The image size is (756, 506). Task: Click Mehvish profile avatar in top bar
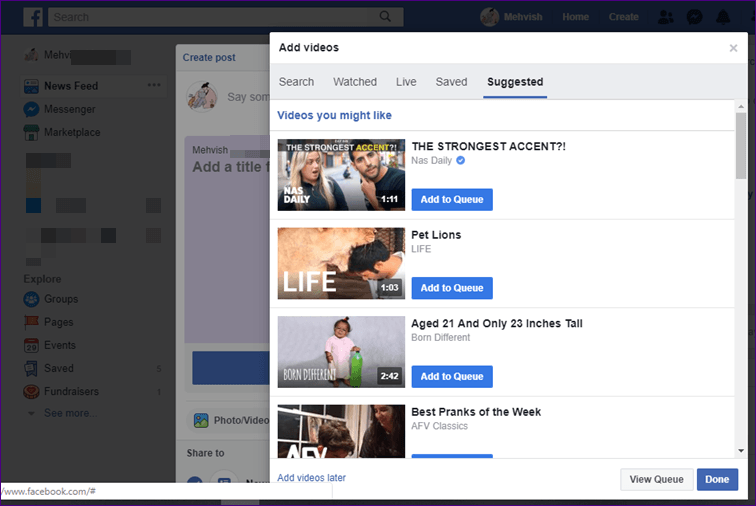489,17
